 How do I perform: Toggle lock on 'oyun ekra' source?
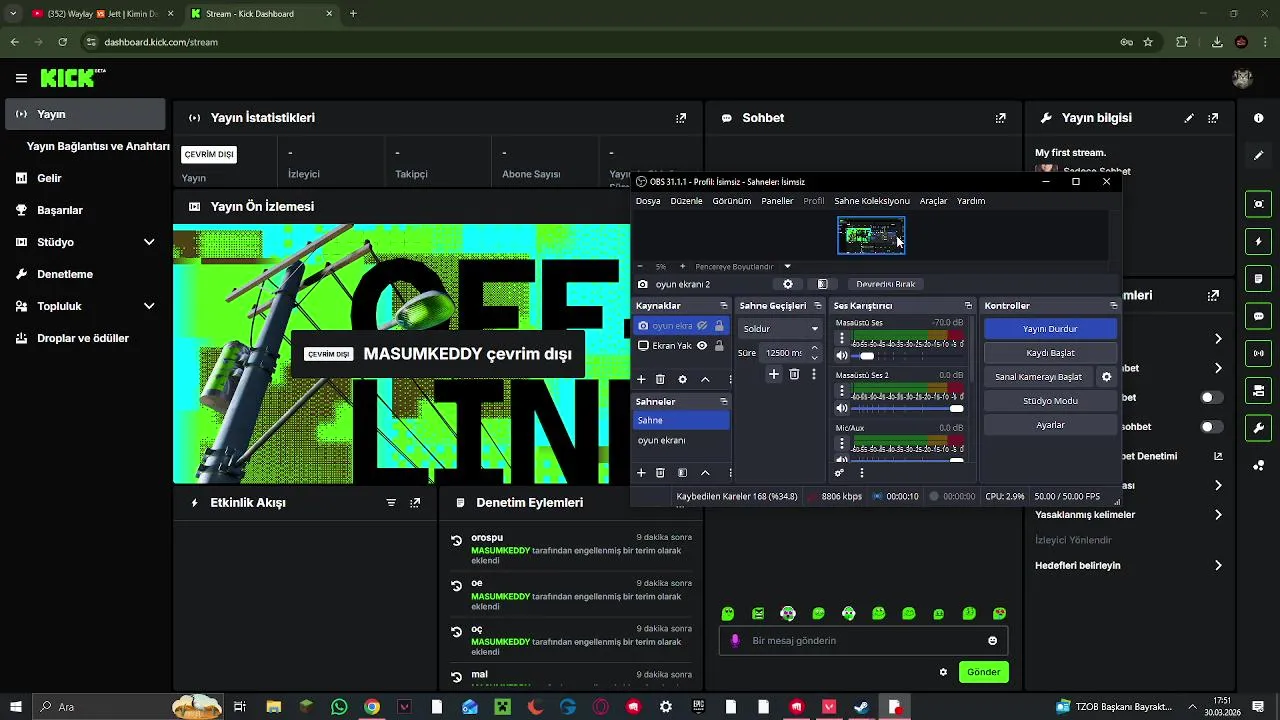718,326
